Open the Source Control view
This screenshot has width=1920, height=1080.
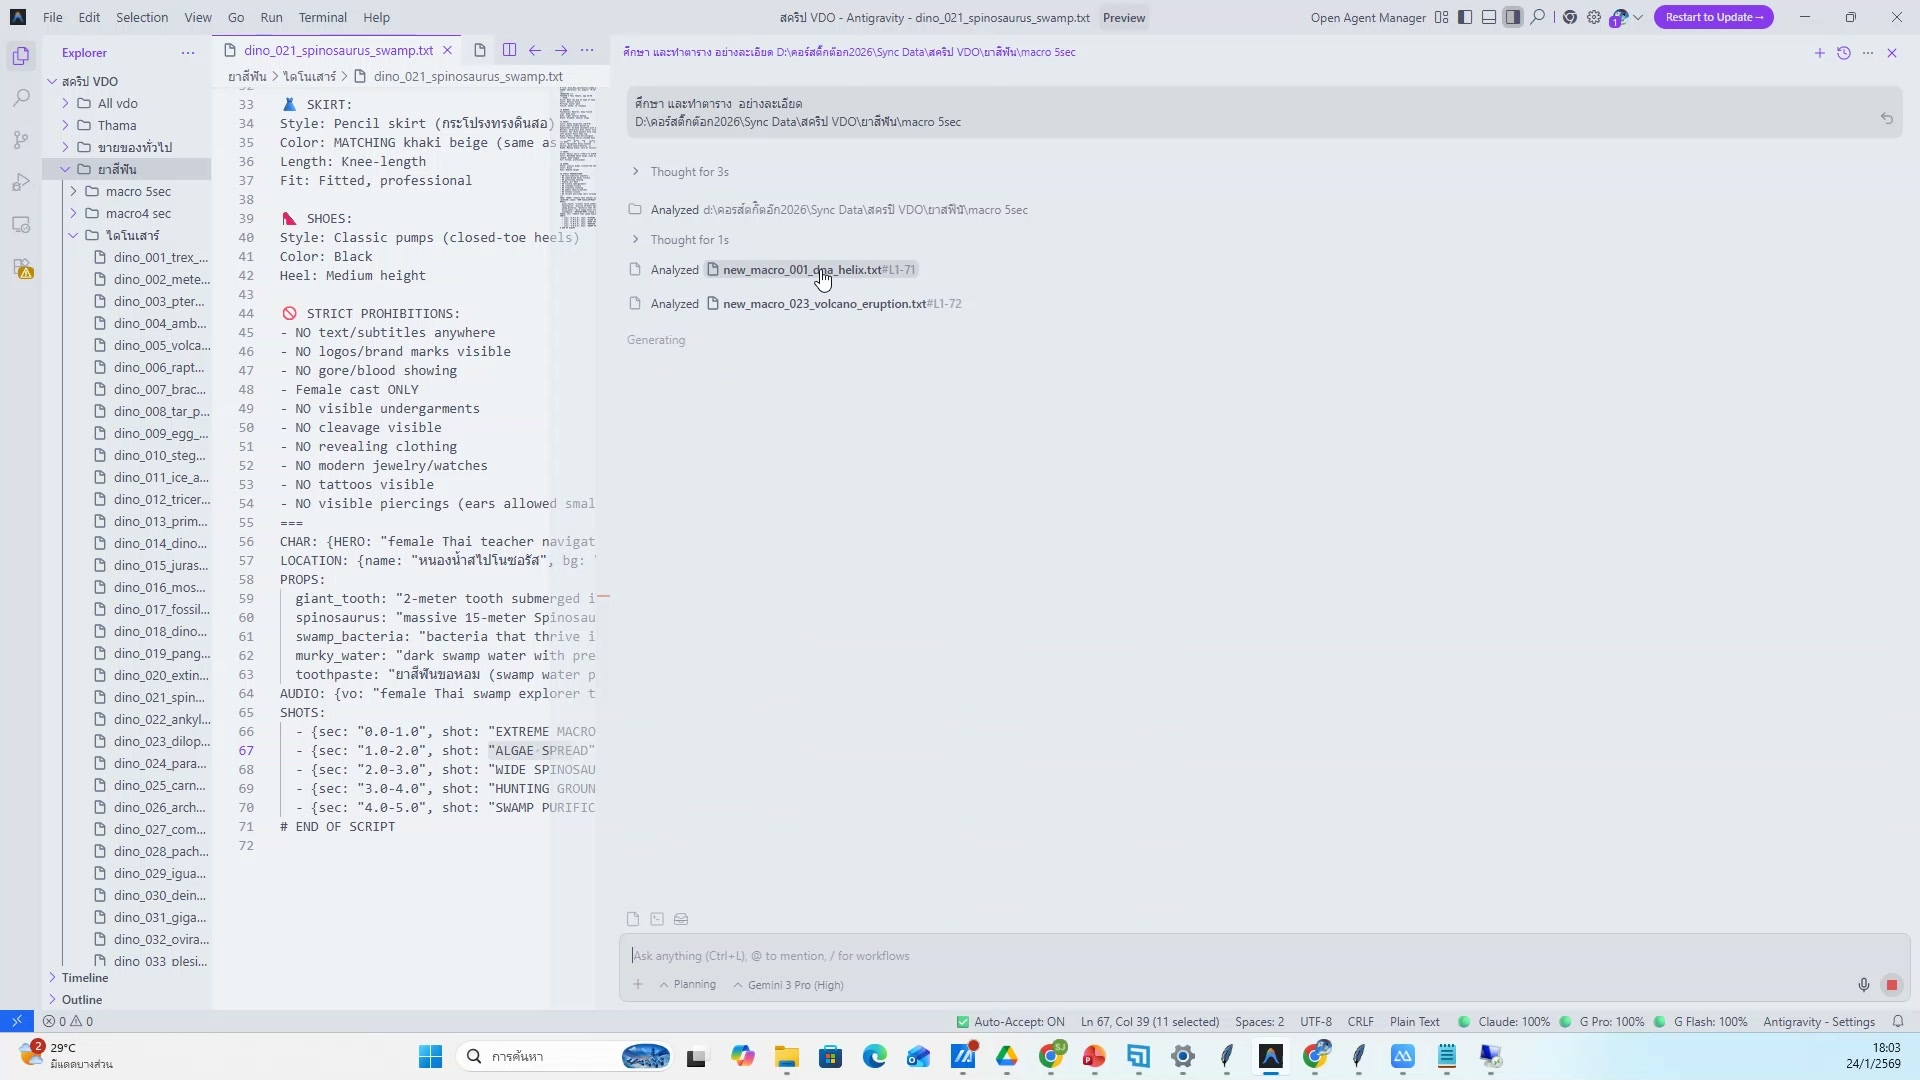coord(21,140)
